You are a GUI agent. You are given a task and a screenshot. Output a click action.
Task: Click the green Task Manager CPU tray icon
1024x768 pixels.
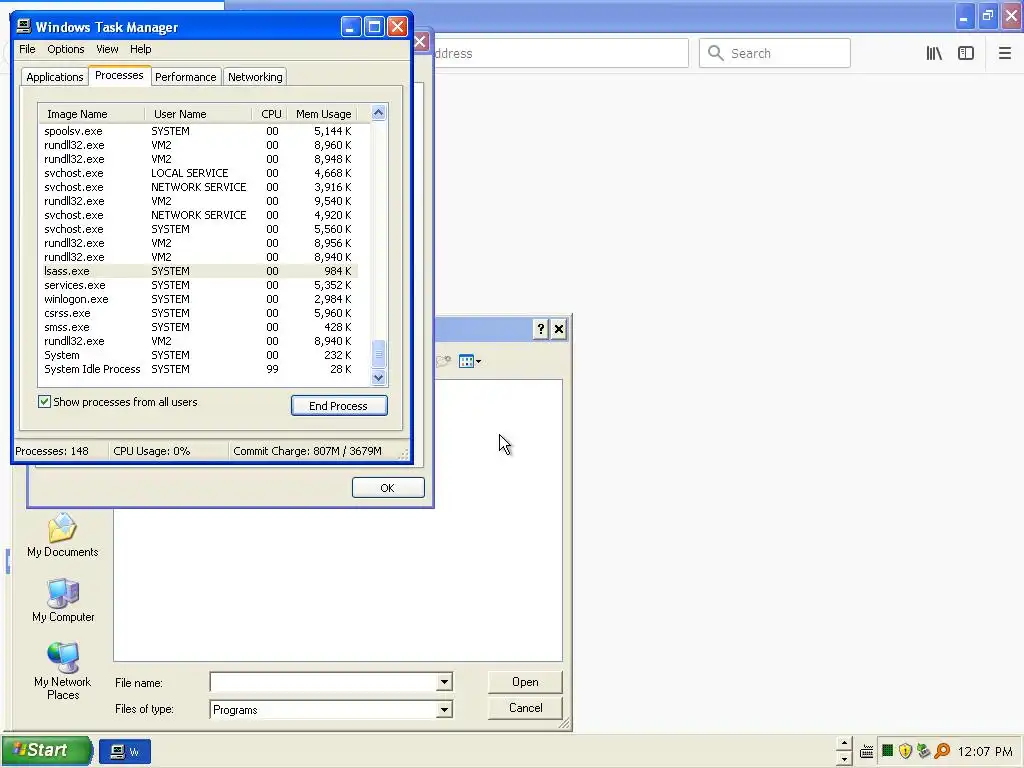click(x=887, y=750)
